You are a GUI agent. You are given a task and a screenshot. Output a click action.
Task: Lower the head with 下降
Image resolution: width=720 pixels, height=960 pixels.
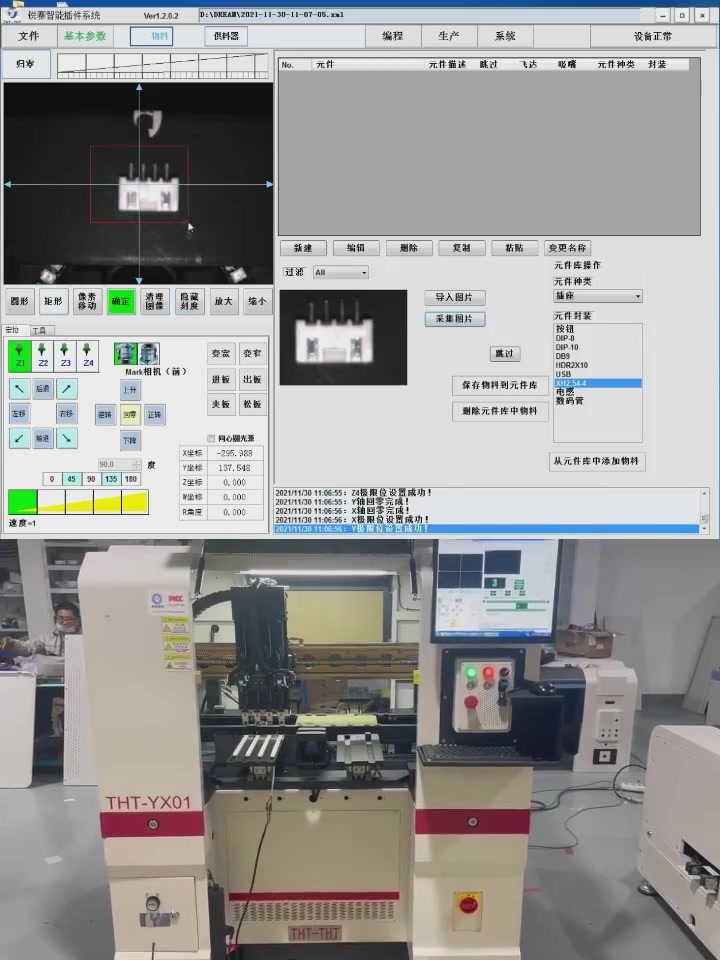click(x=130, y=440)
